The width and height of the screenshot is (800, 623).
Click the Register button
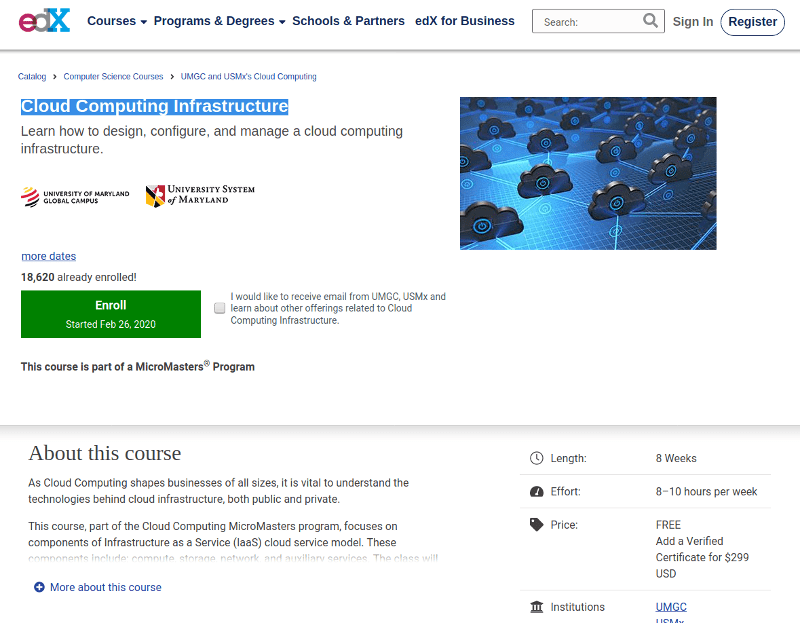[x=753, y=22]
